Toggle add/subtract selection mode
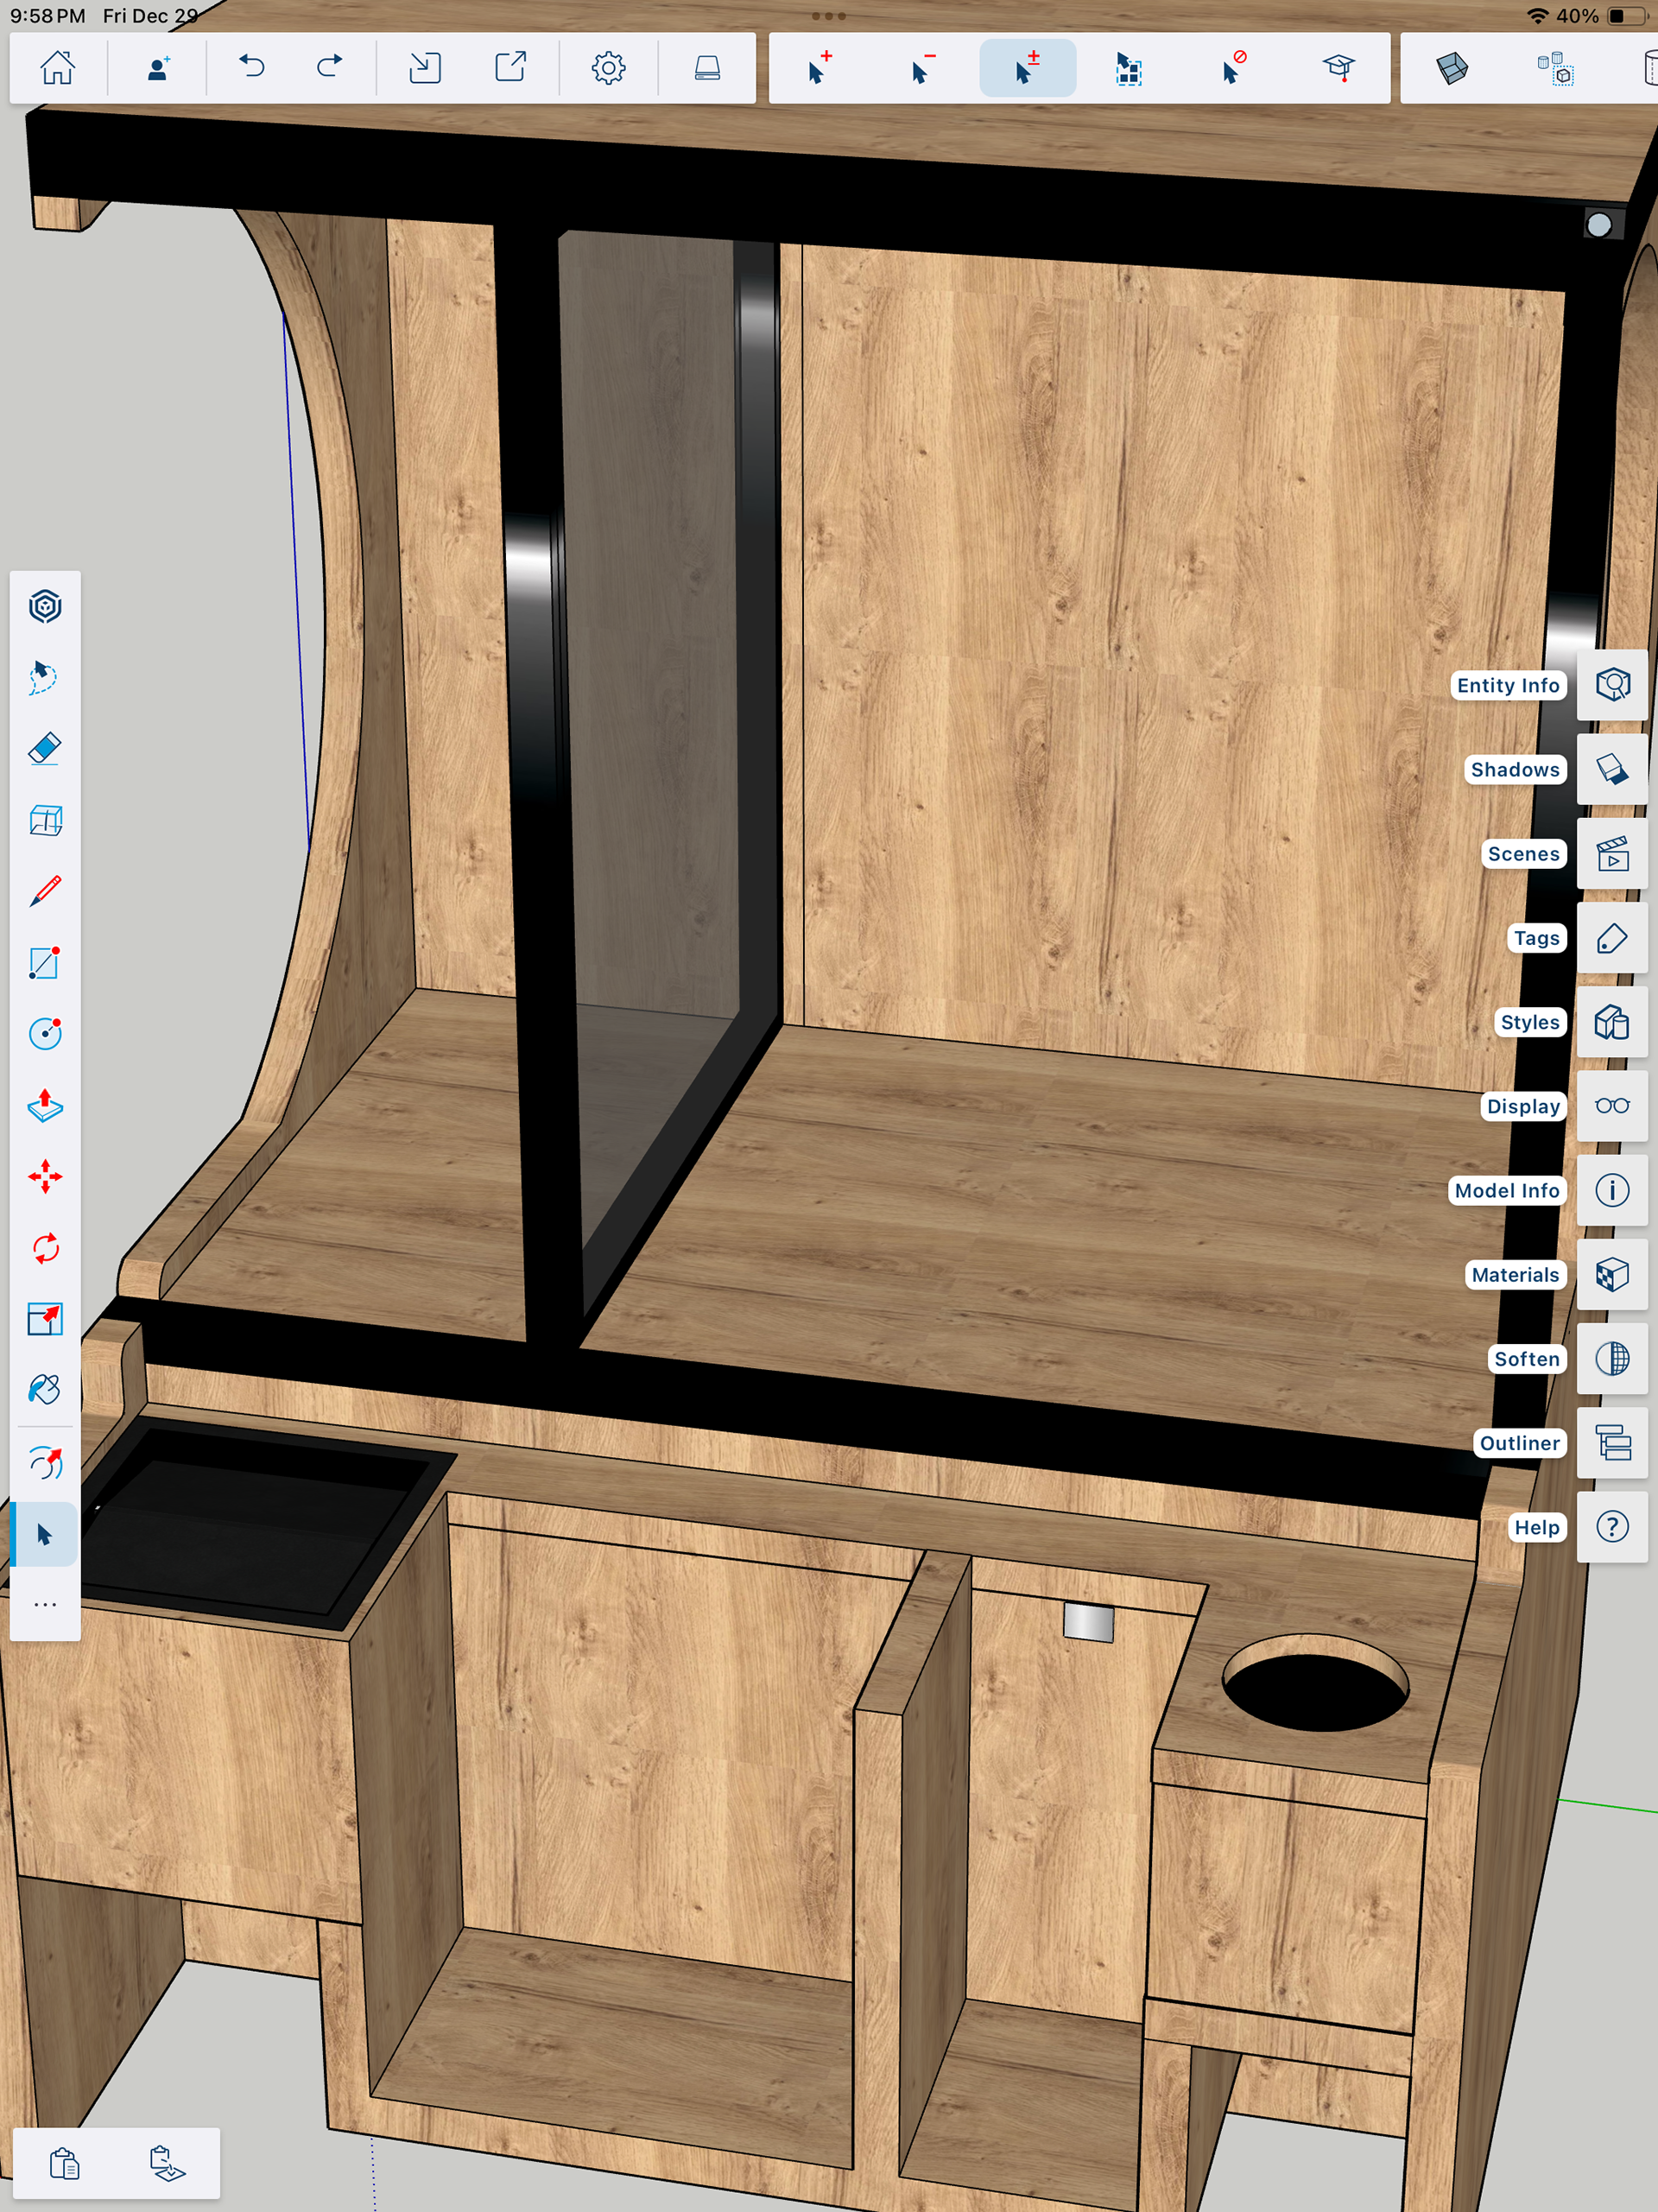Viewport: 1658px width, 2212px height. [1027, 68]
